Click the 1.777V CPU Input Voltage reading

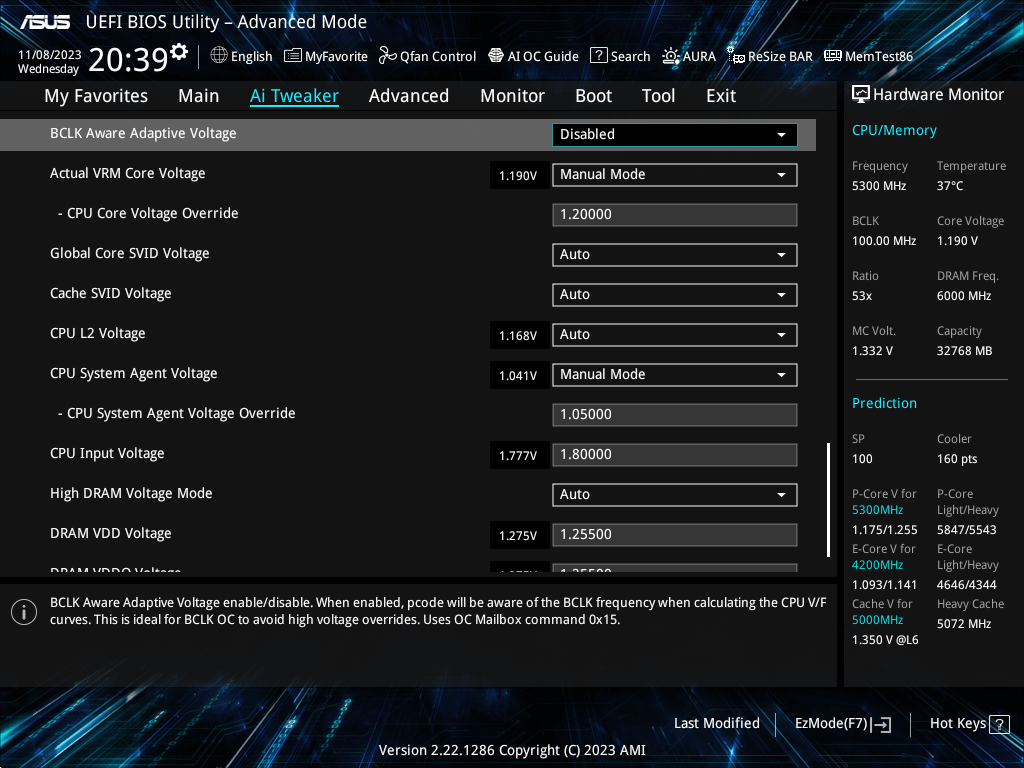click(518, 456)
